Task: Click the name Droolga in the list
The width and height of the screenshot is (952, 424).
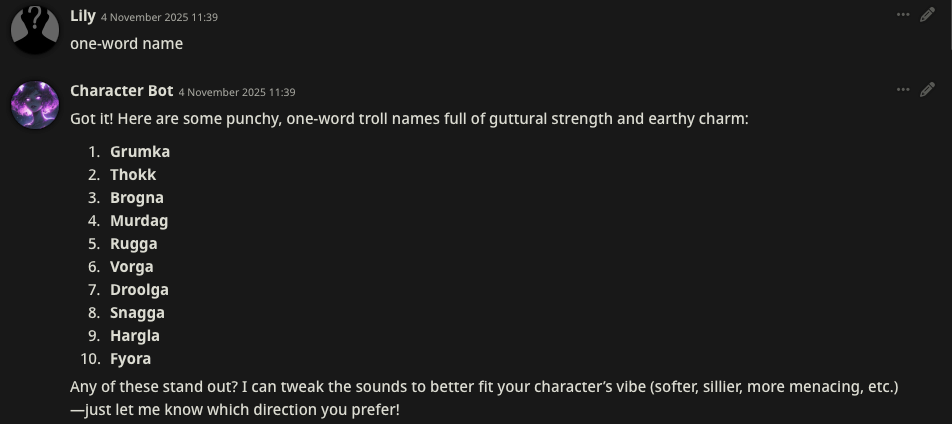Action: pos(139,290)
